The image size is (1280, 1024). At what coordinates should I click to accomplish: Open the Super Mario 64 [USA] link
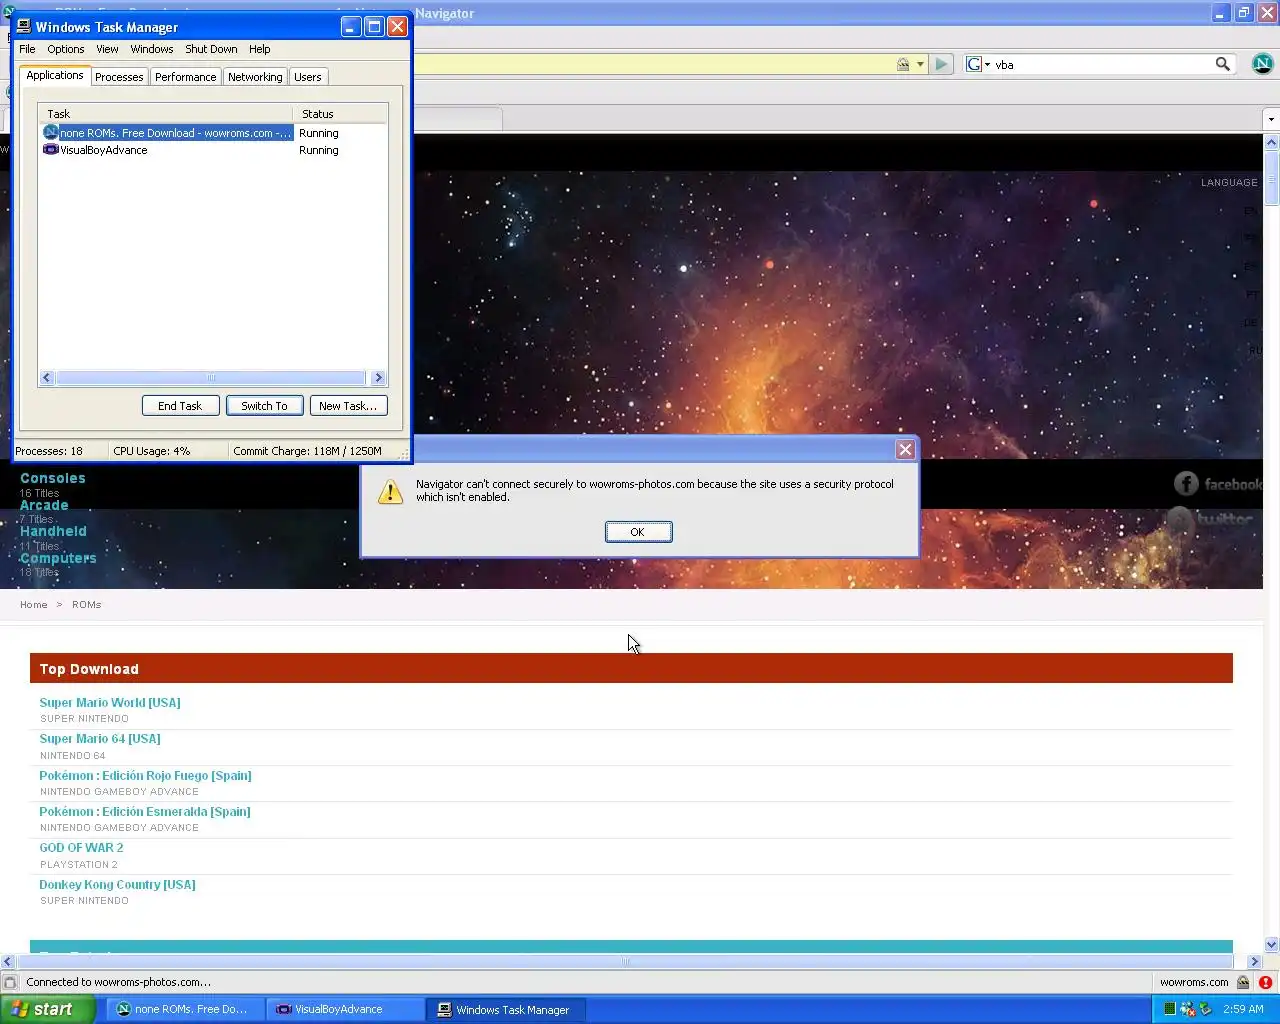100,739
